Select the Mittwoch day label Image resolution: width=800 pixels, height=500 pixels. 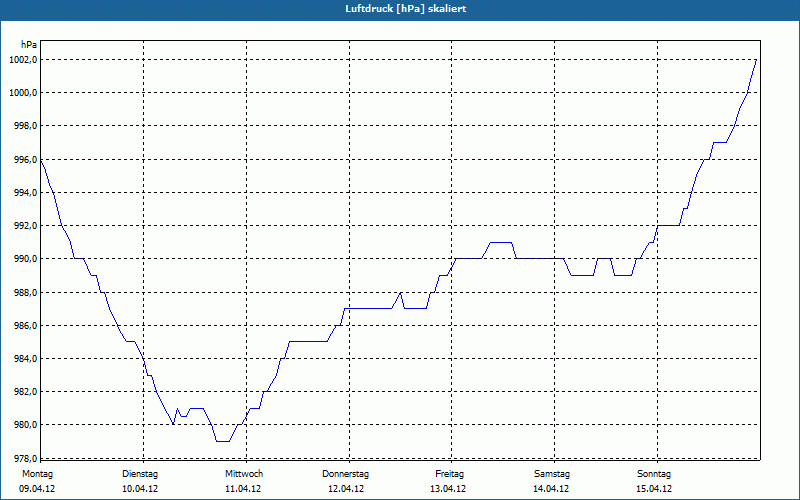pyautogui.click(x=244, y=474)
